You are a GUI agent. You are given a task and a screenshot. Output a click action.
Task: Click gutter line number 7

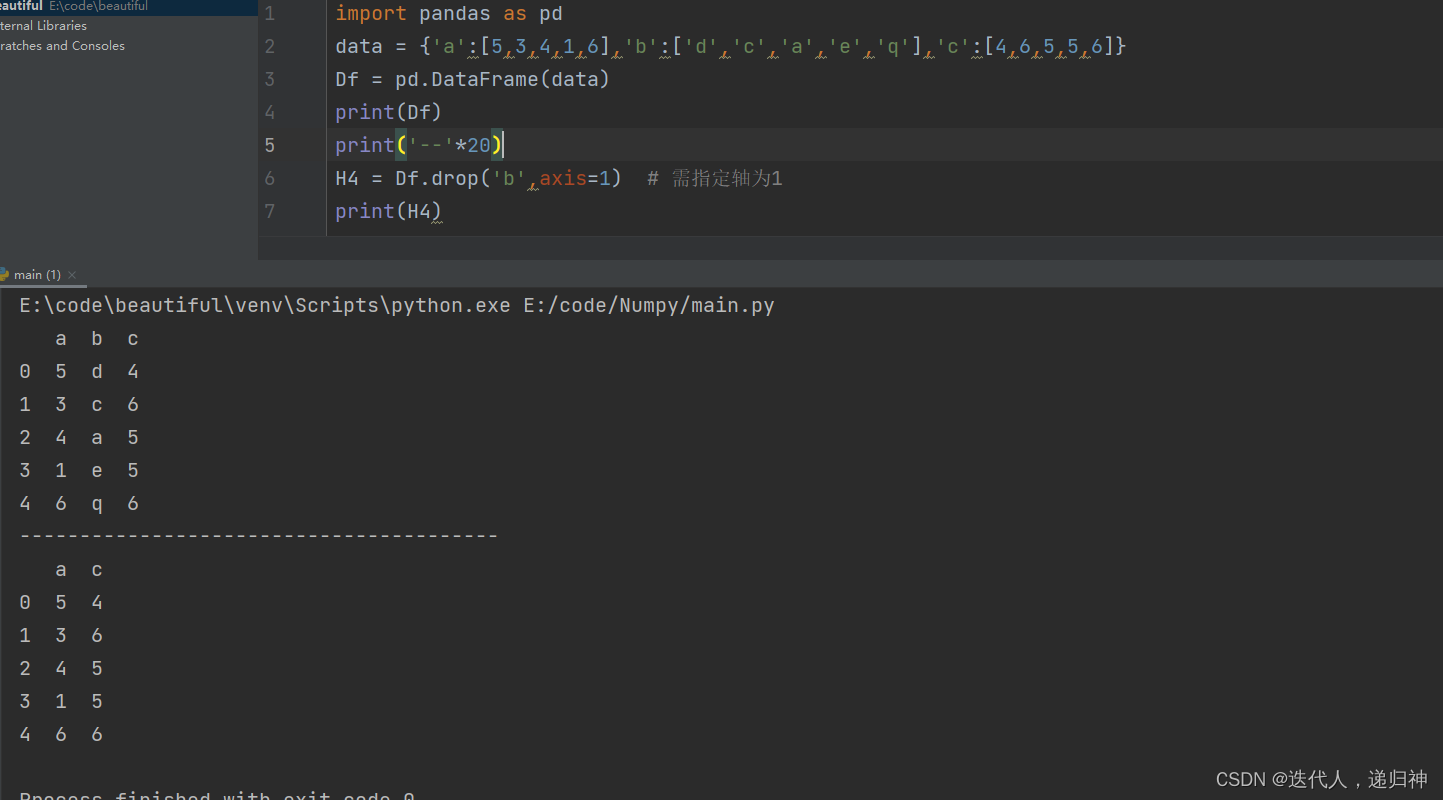click(270, 212)
